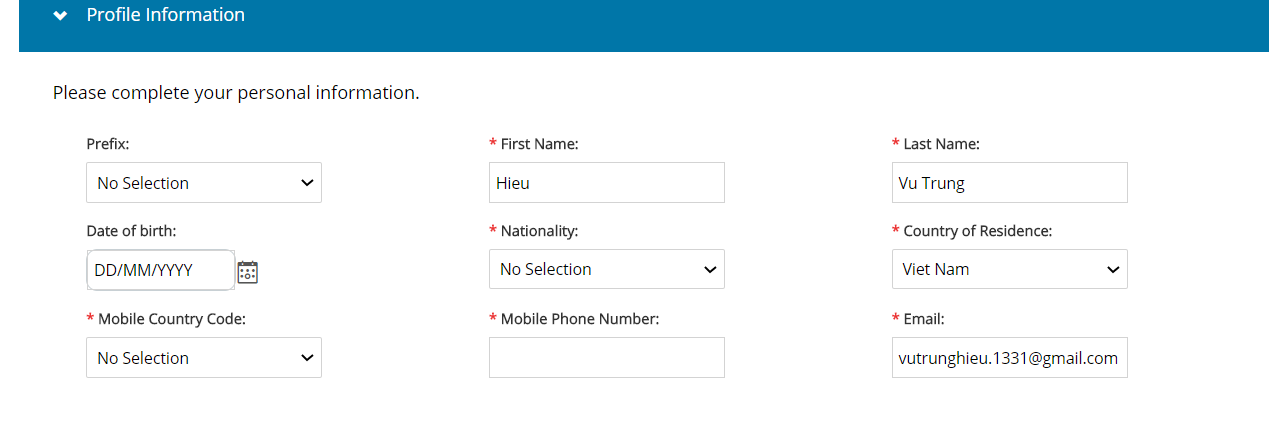Click the DD/MM/YYYY date input box

click(161, 270)
